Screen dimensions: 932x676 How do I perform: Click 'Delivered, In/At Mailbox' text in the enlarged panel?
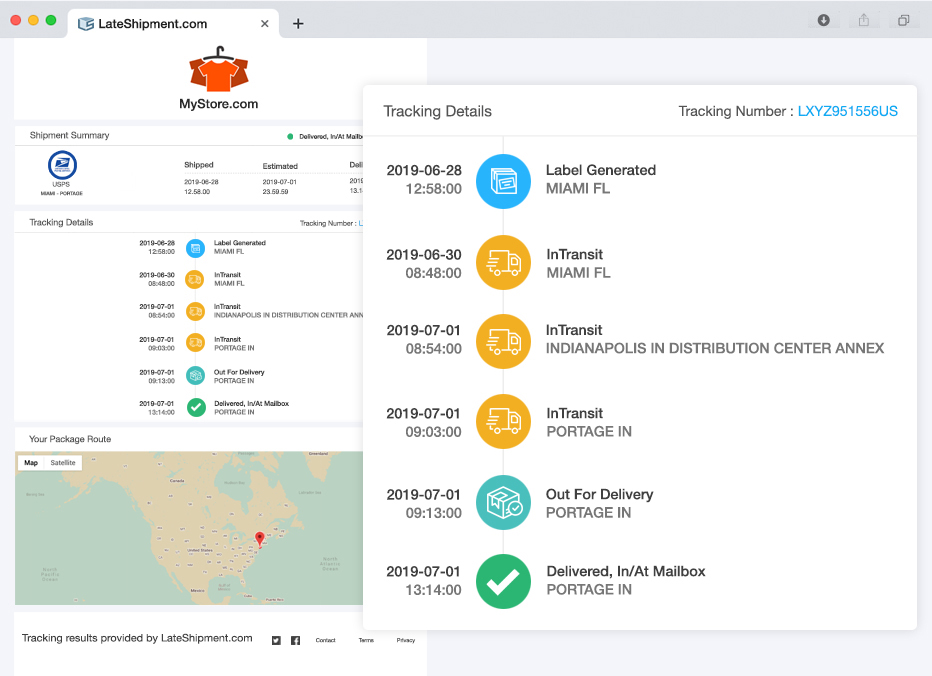point(626,571)
